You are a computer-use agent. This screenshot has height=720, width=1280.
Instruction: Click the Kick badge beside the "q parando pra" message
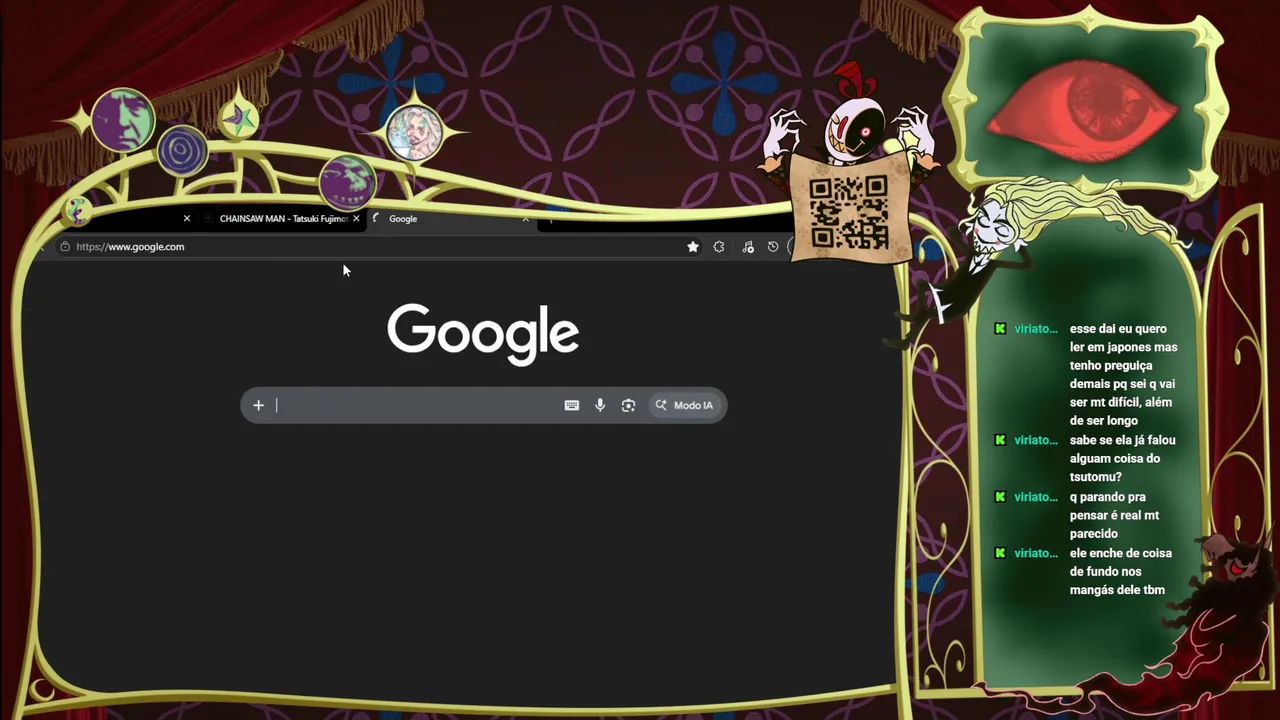coord(1000,497)
